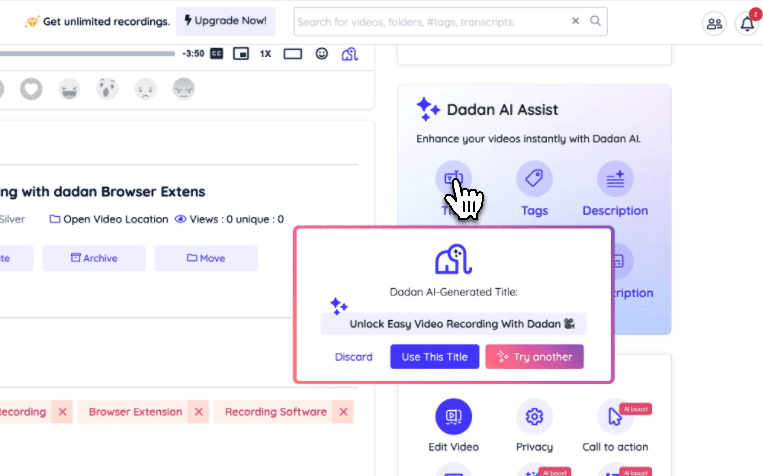React with the heart emoji
Image resolution: width=763 pixels, height=476 pixels.
(31, 89)
